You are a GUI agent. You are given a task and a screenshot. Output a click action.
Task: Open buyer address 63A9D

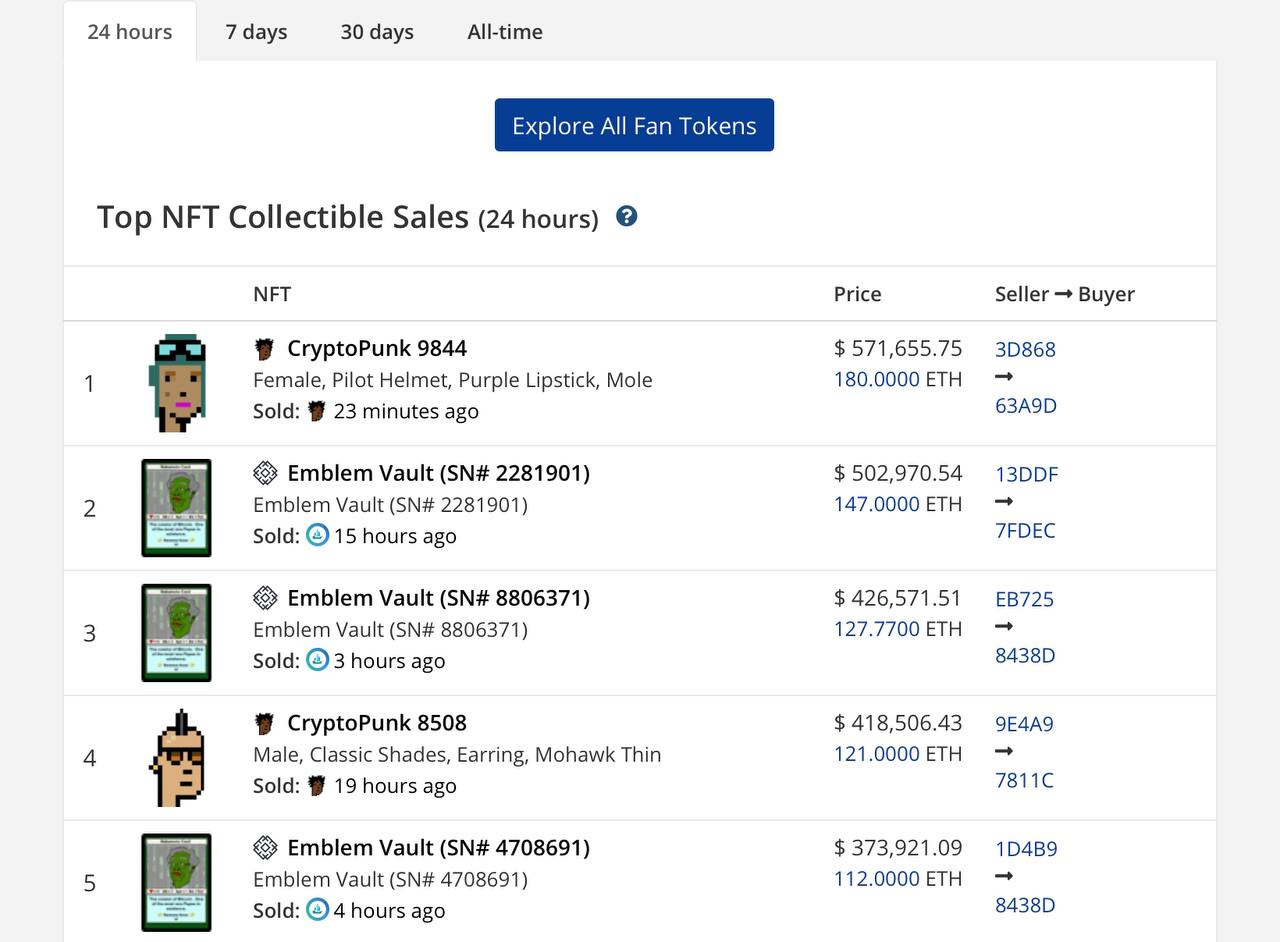(x=1026, y=405)
